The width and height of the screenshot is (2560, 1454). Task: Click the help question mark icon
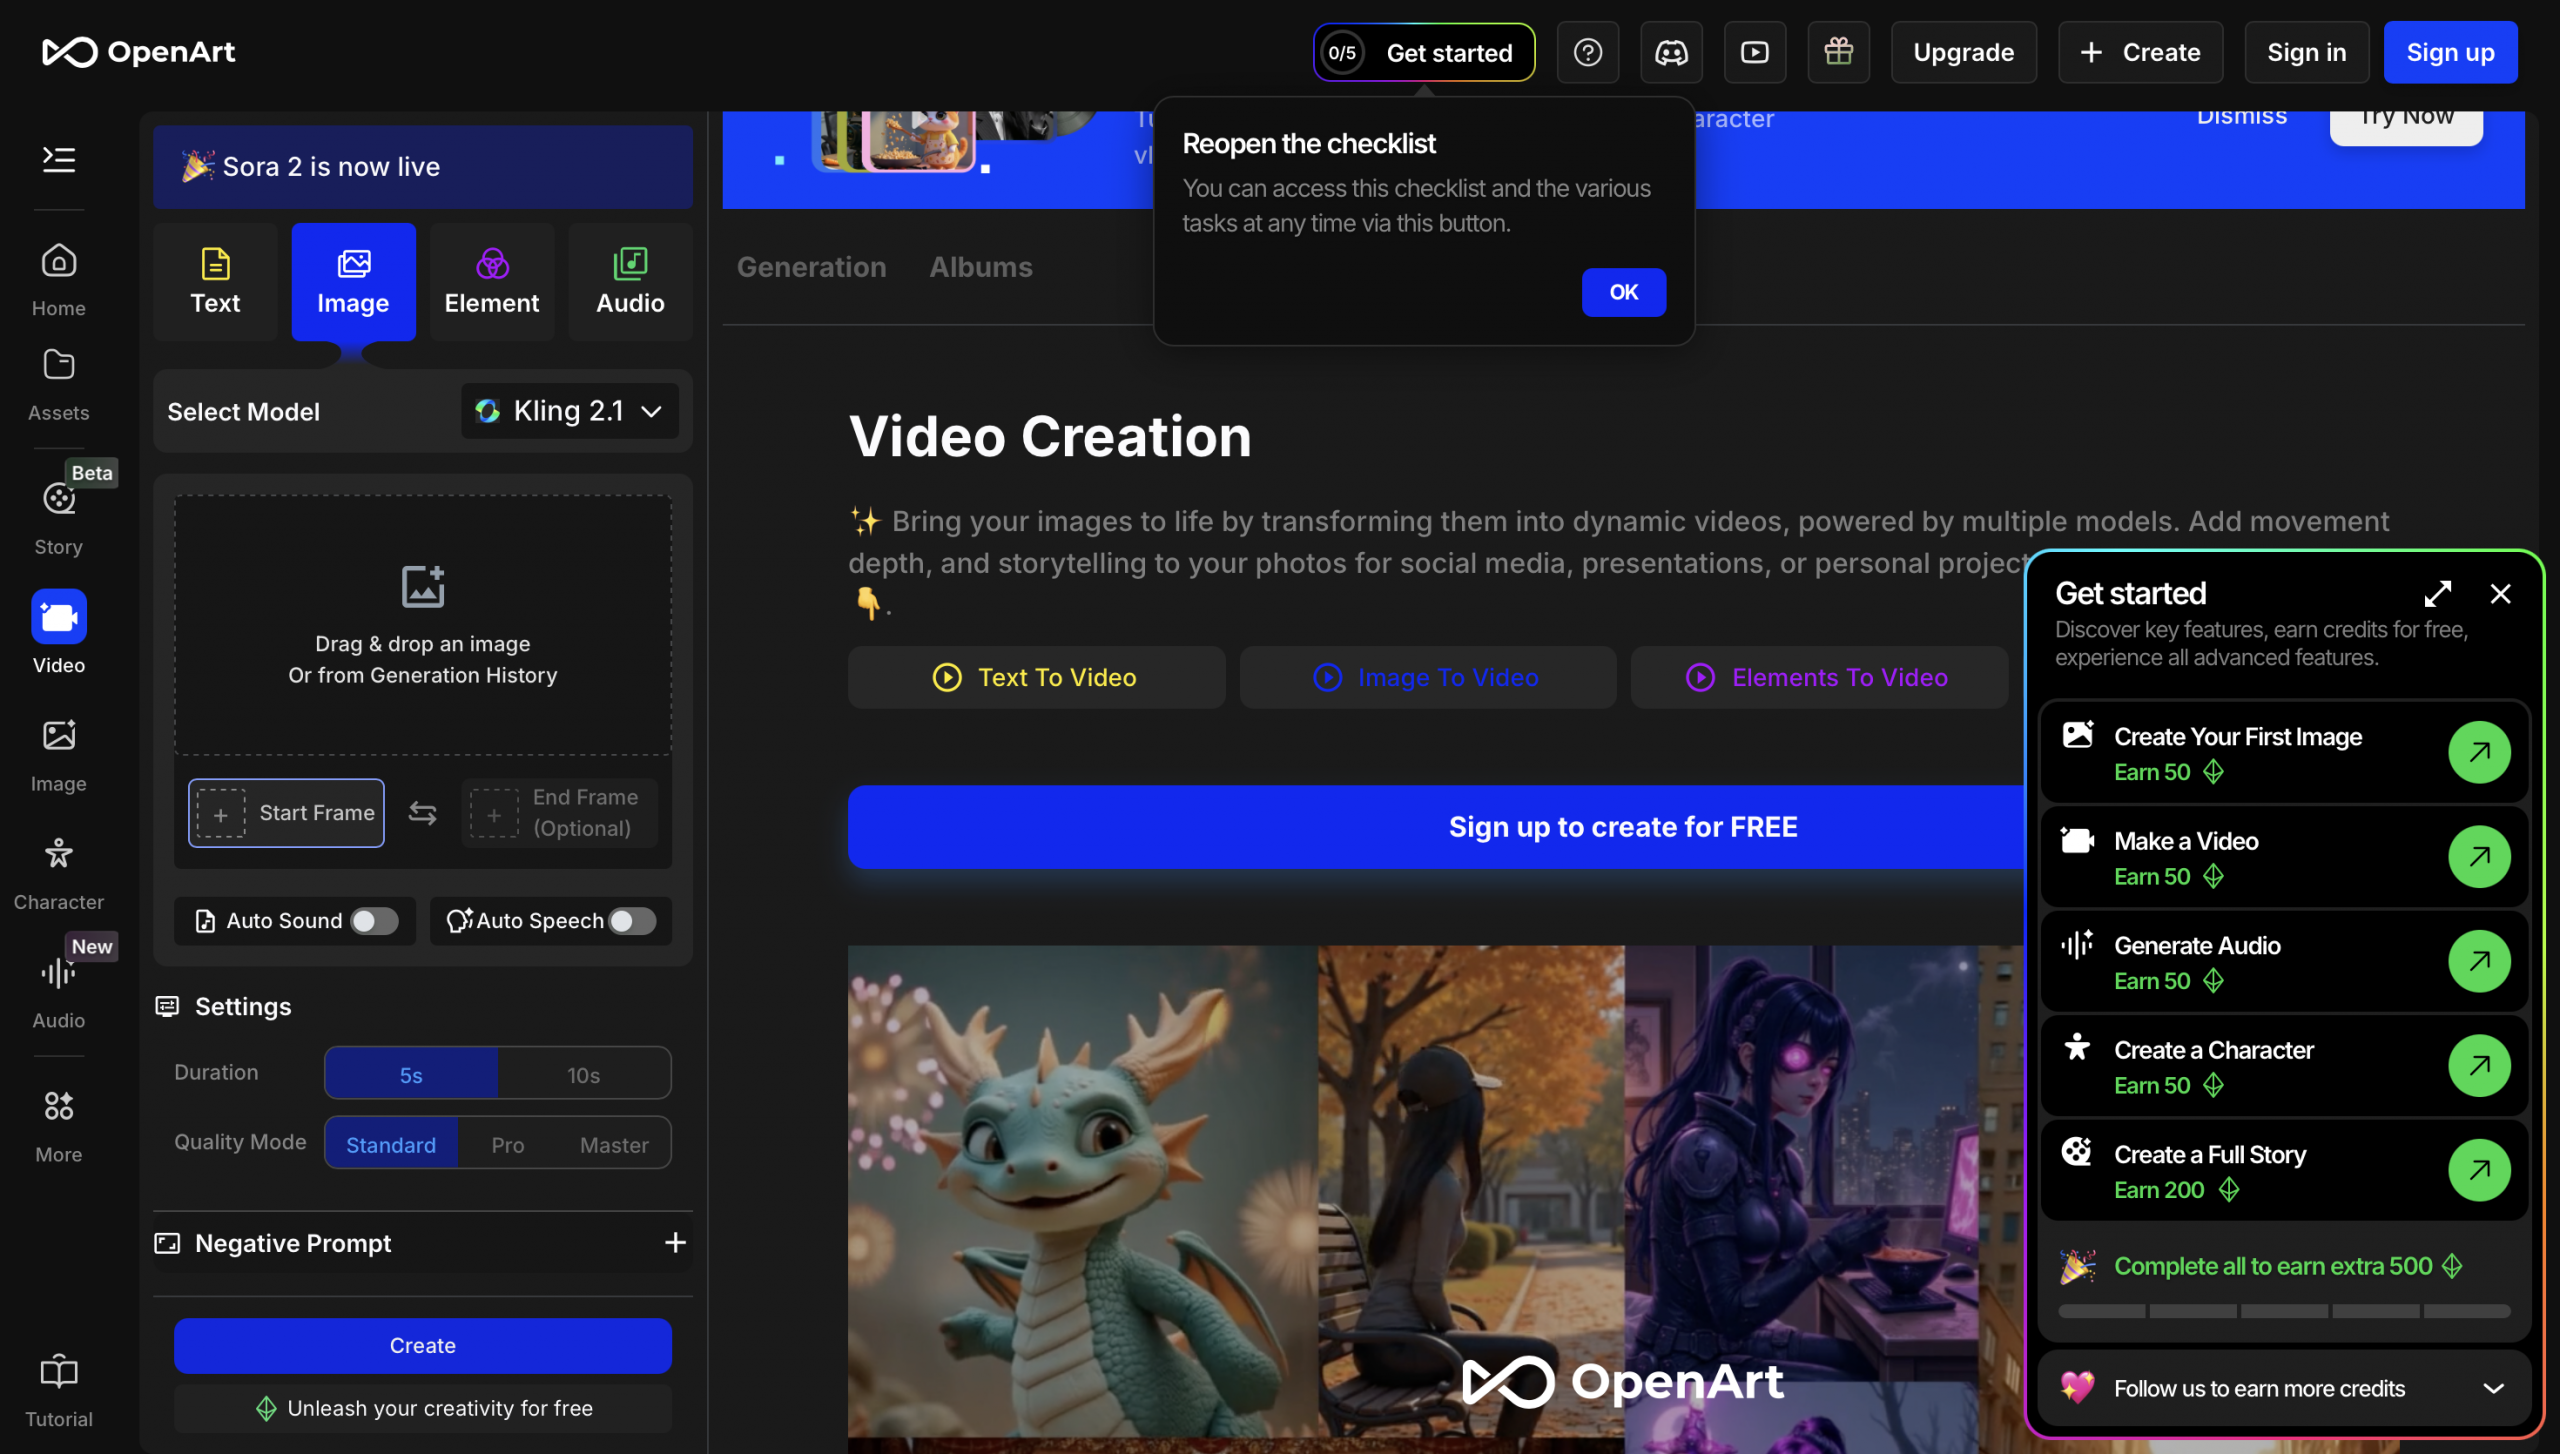click(1587, 52)
